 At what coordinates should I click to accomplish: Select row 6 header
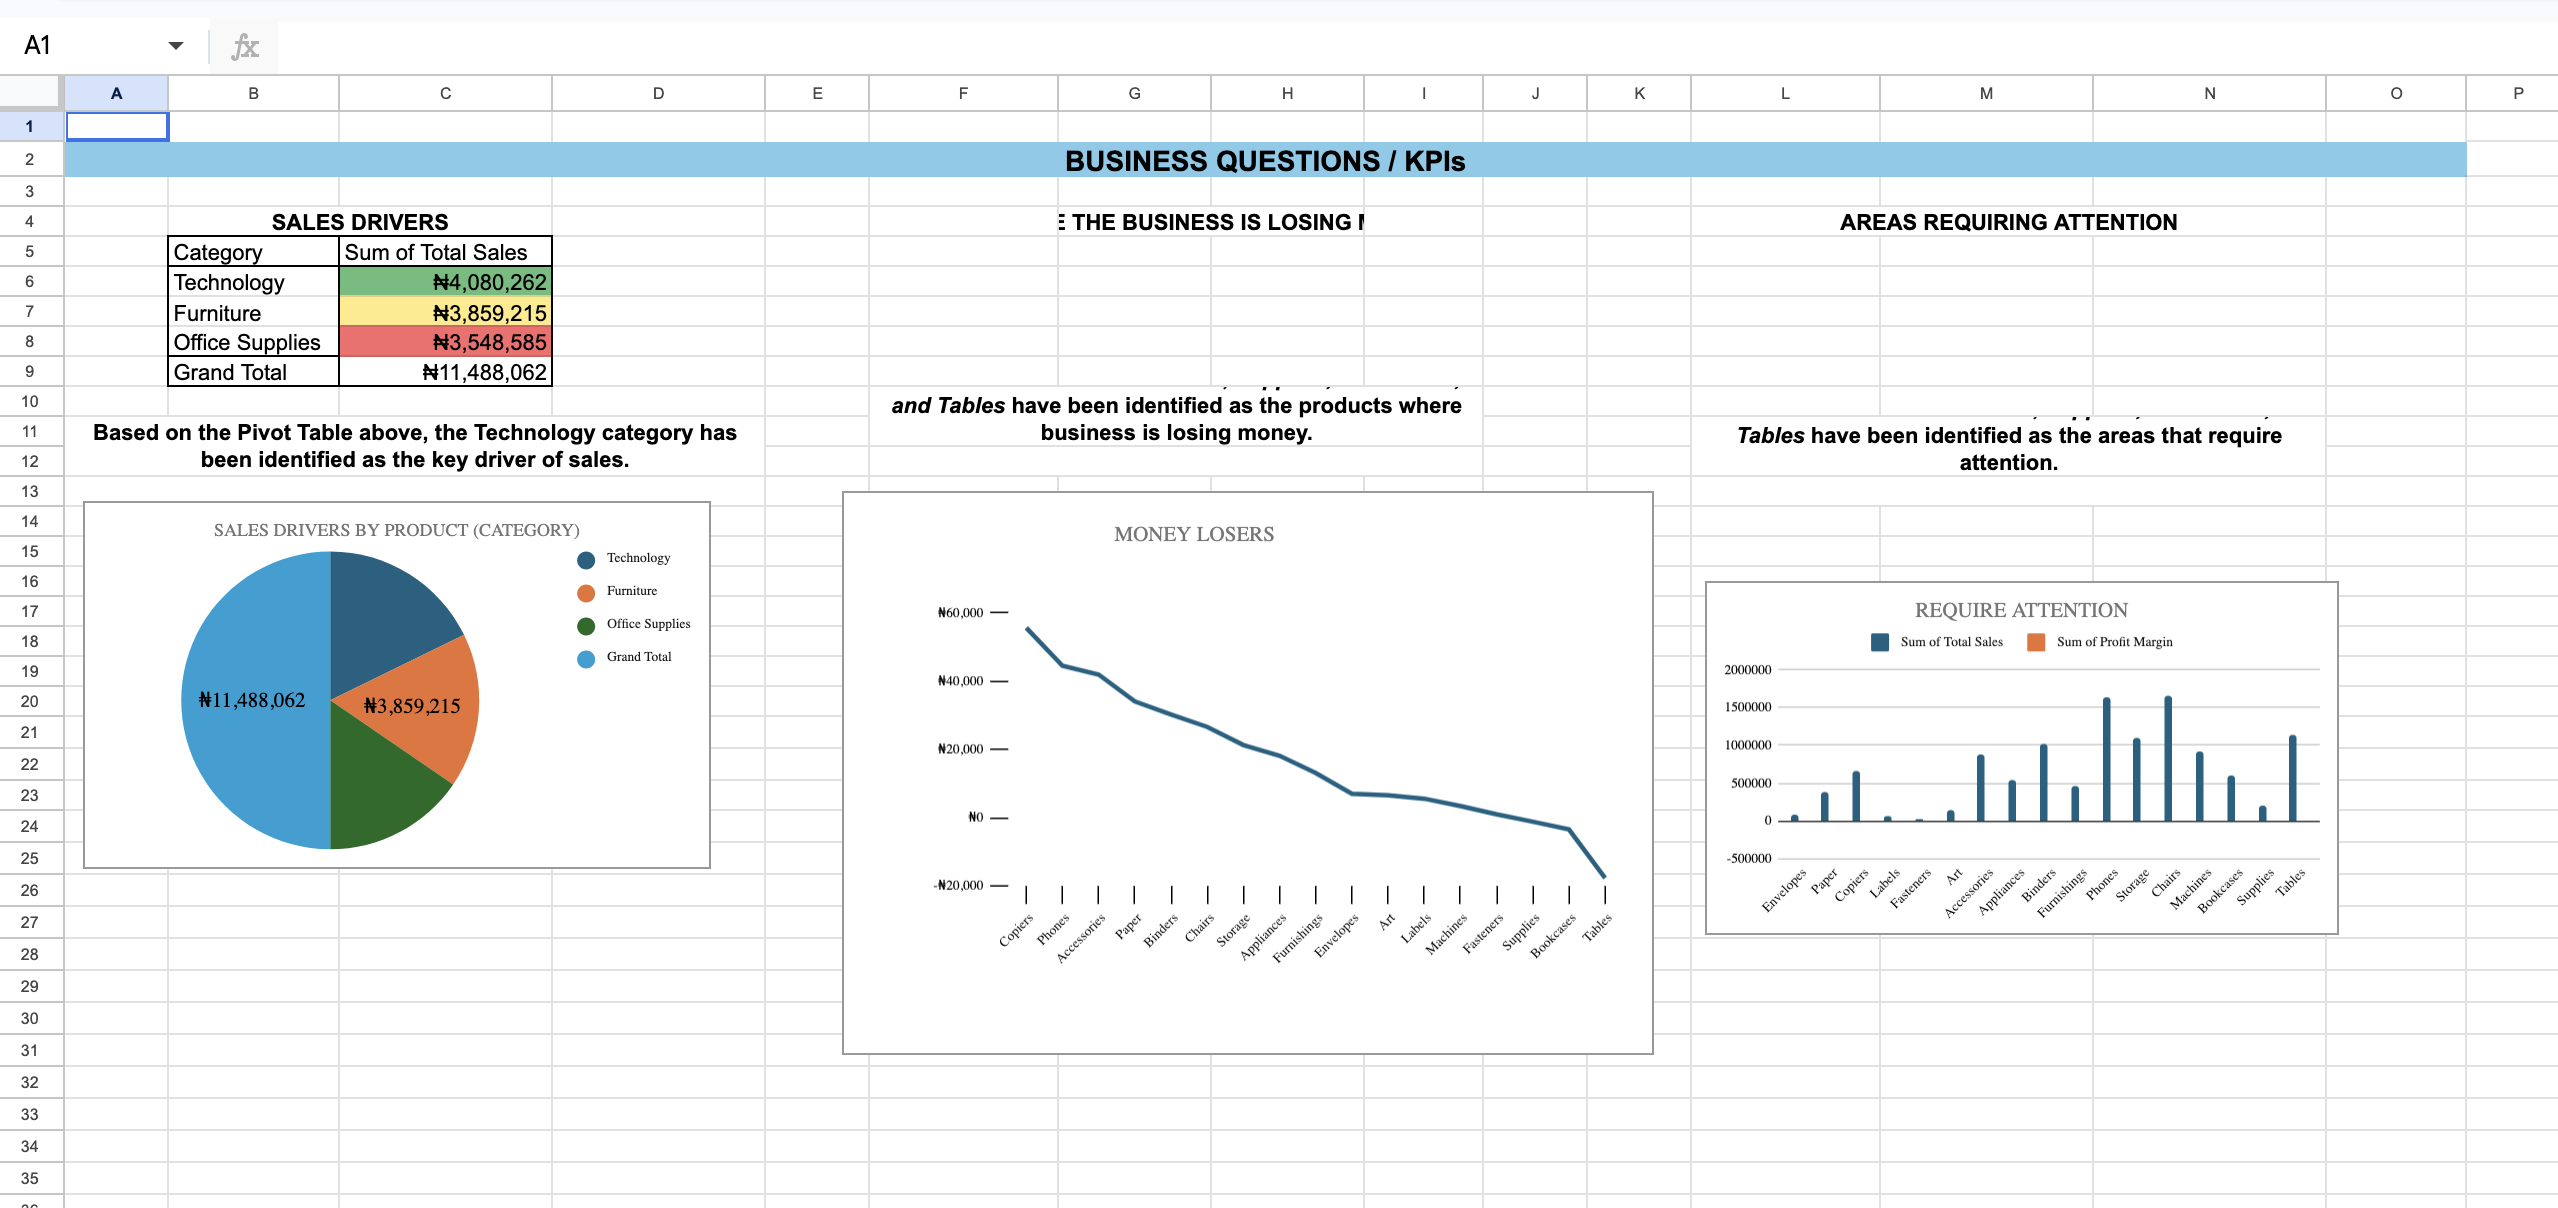click(30, 282)
